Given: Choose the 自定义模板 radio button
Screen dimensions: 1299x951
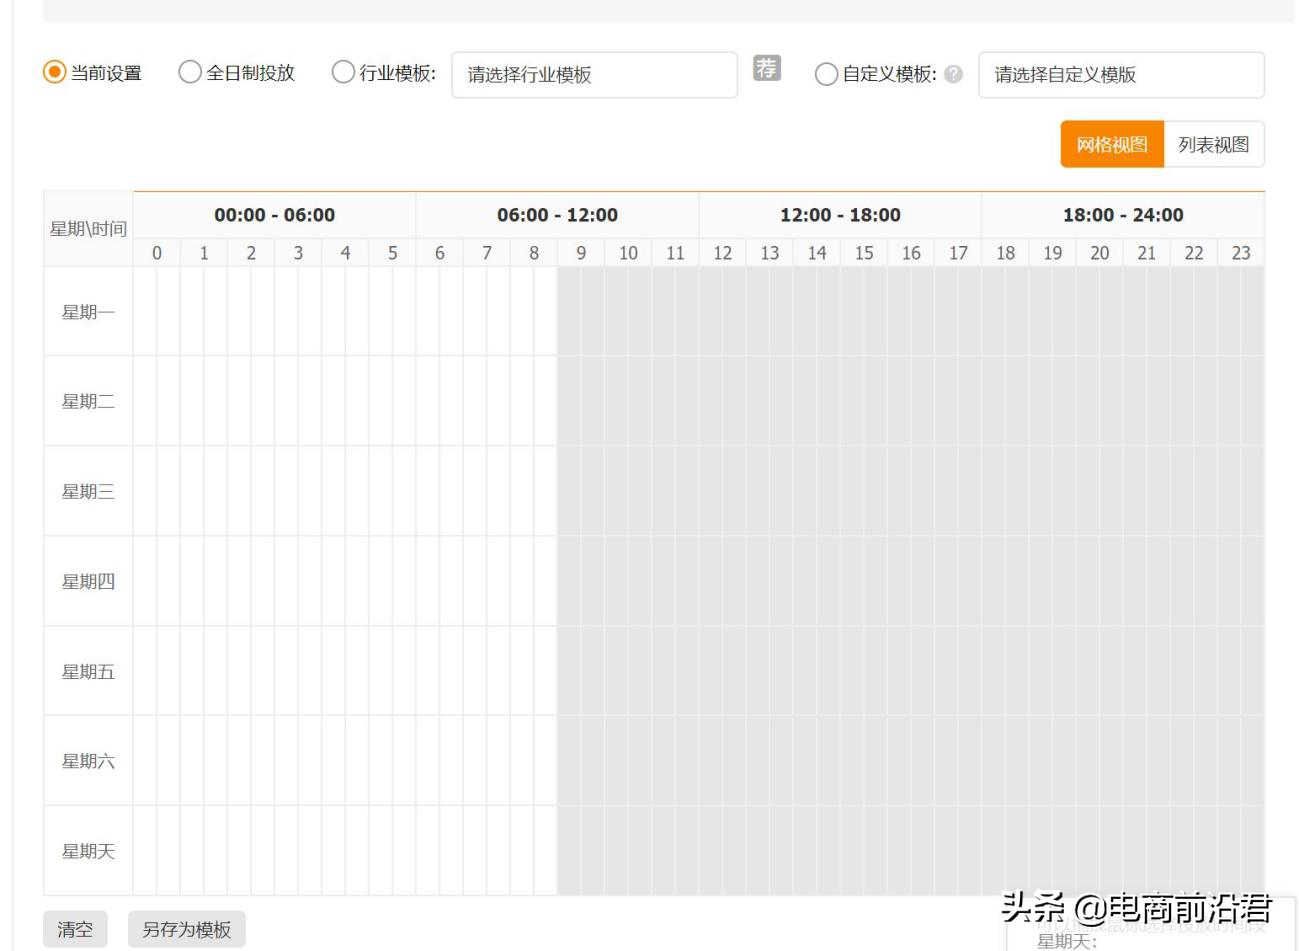Looking at the screenshot, I should [826, 74].
